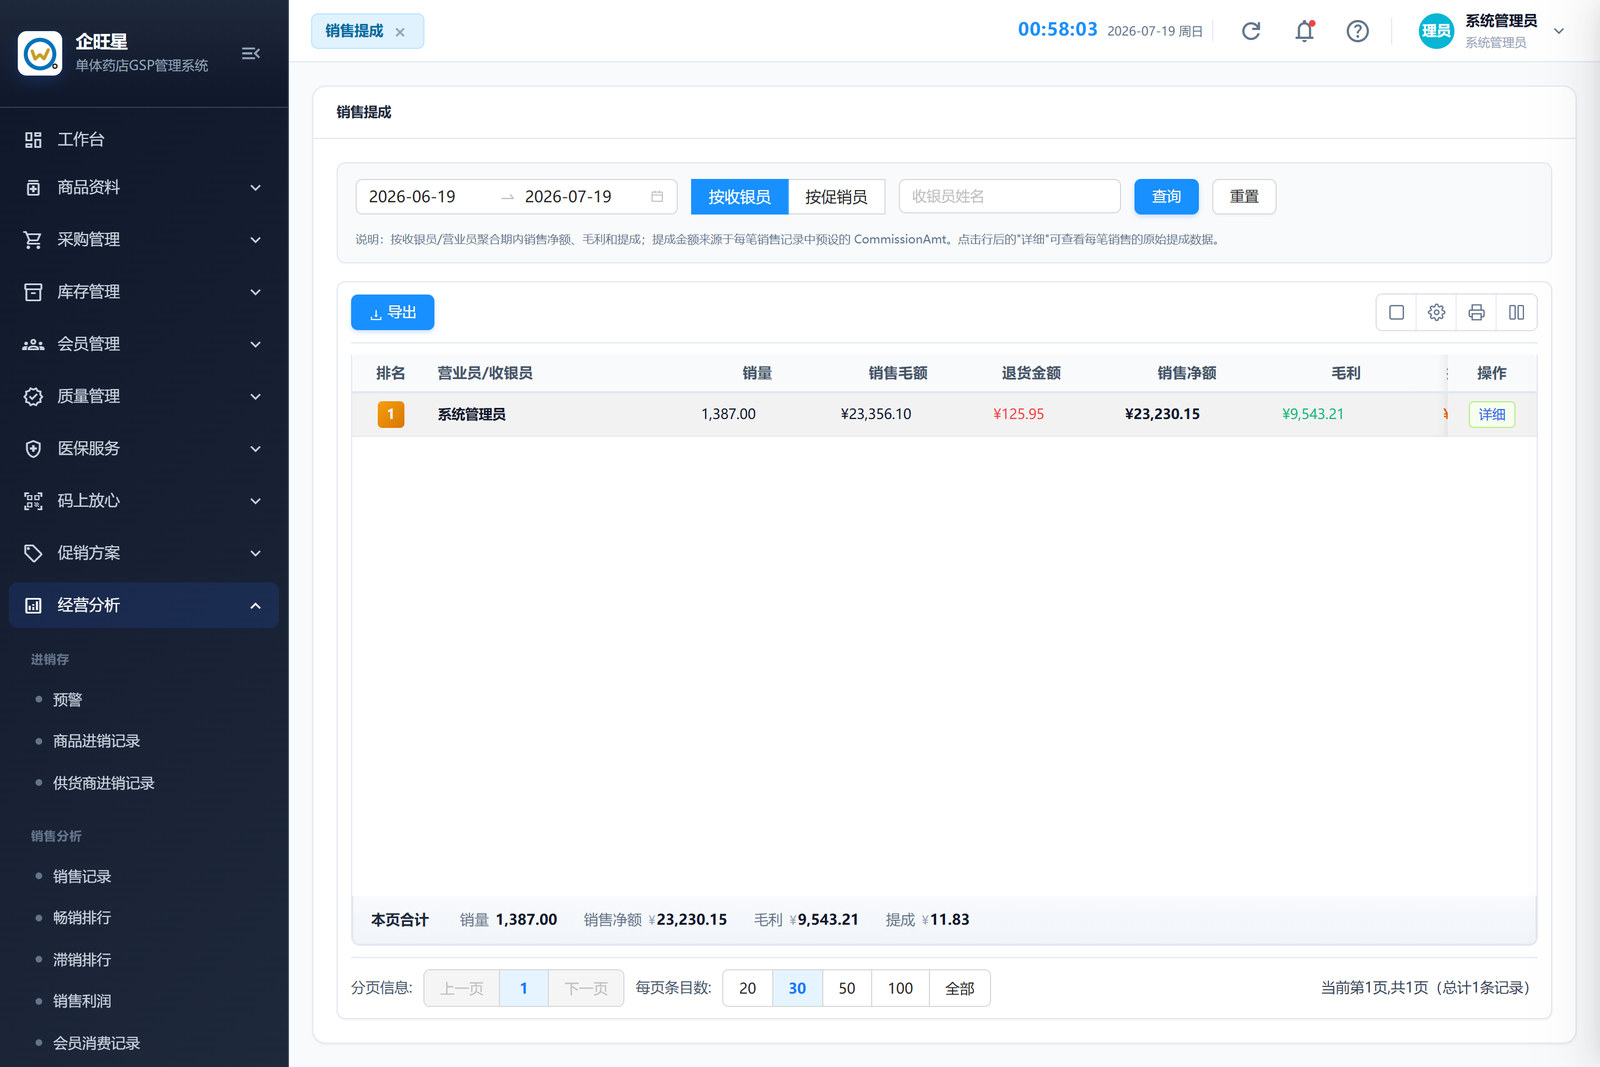Click the 企旺星 logo icon
Image resolution: width=1600 pixels, height=1067 pixels.
tap(40, 53)
